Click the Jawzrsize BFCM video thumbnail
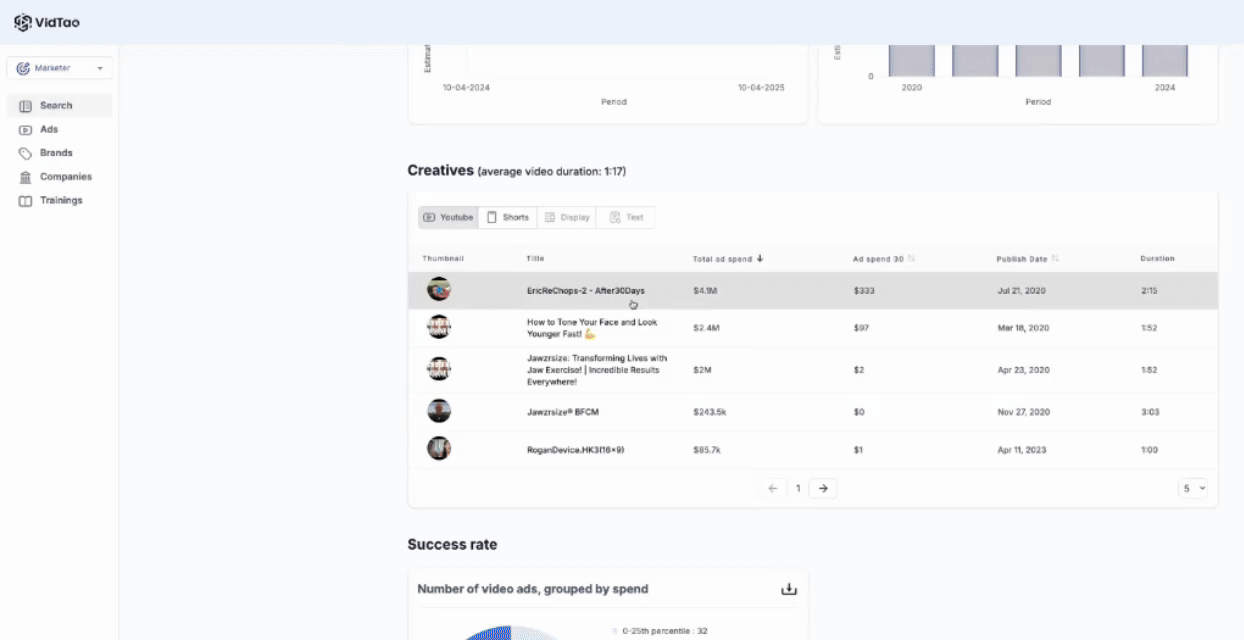 click(x=439, y=411)
